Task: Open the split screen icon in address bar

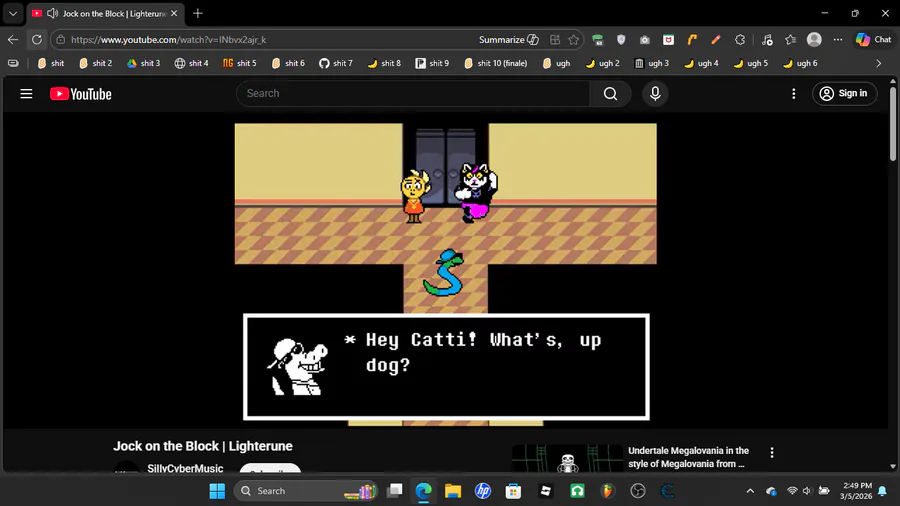Action: coord(554,40)
